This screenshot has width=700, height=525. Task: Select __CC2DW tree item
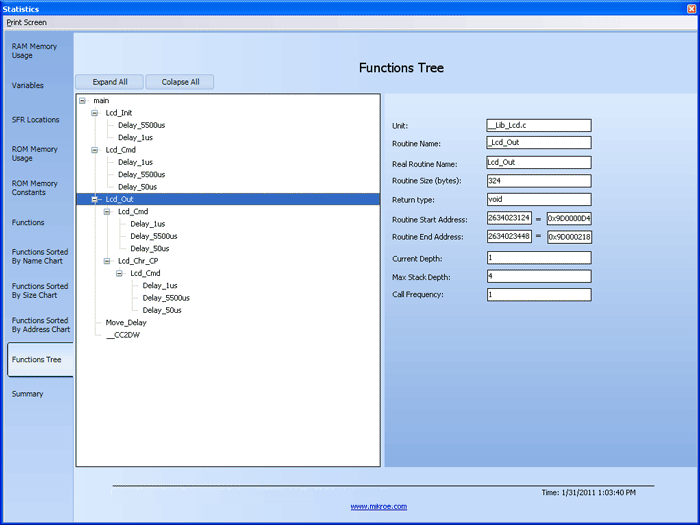(123, 335)
